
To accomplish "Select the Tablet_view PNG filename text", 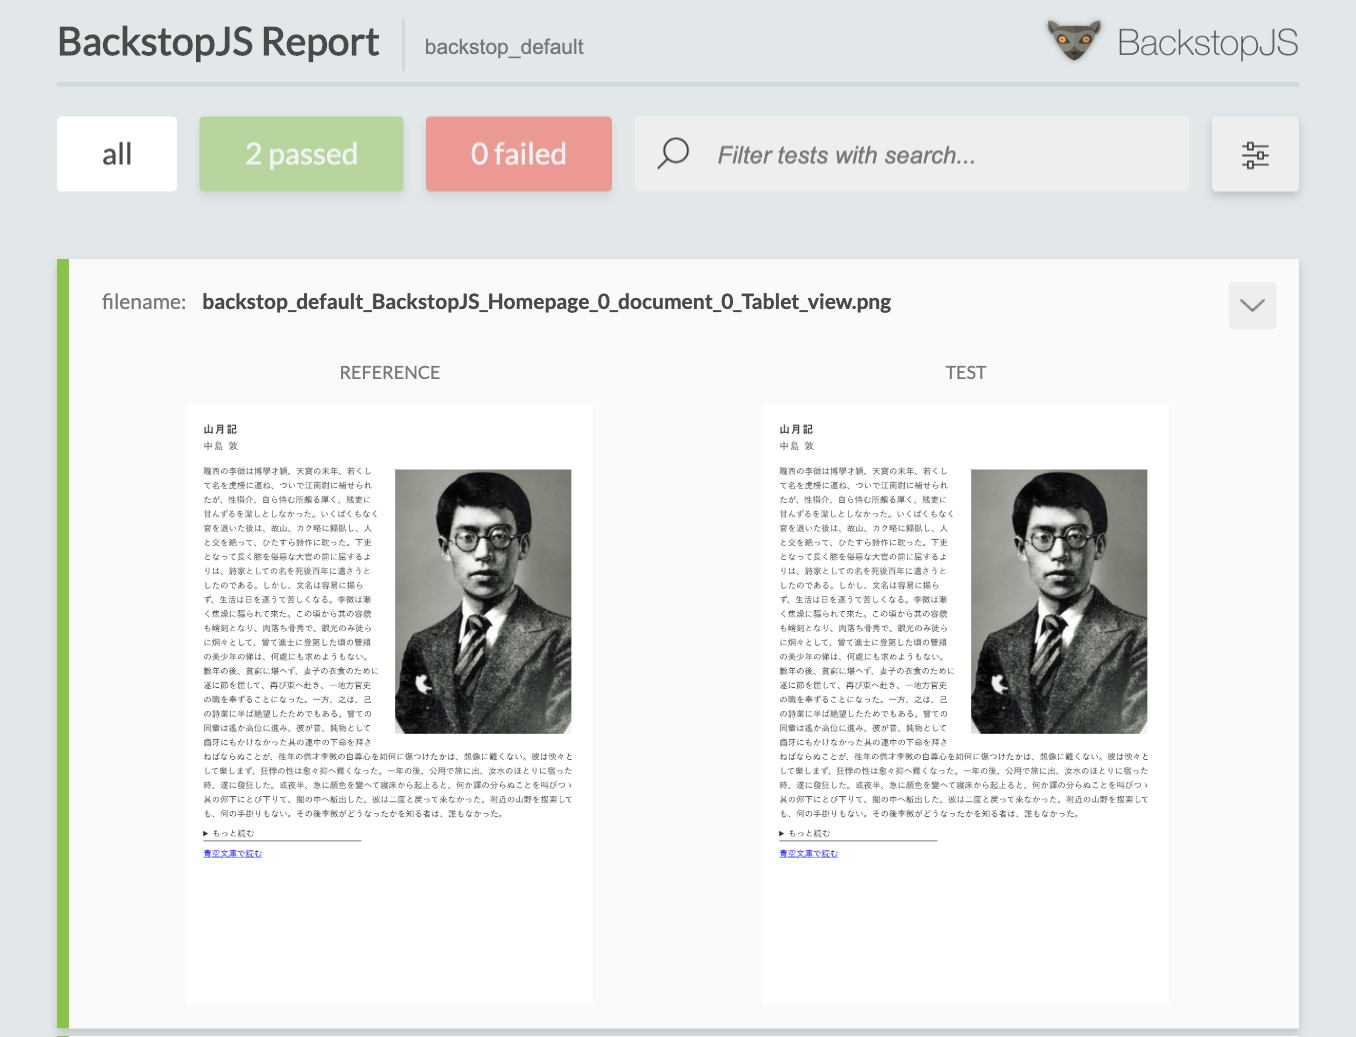I will coord(546,301).
